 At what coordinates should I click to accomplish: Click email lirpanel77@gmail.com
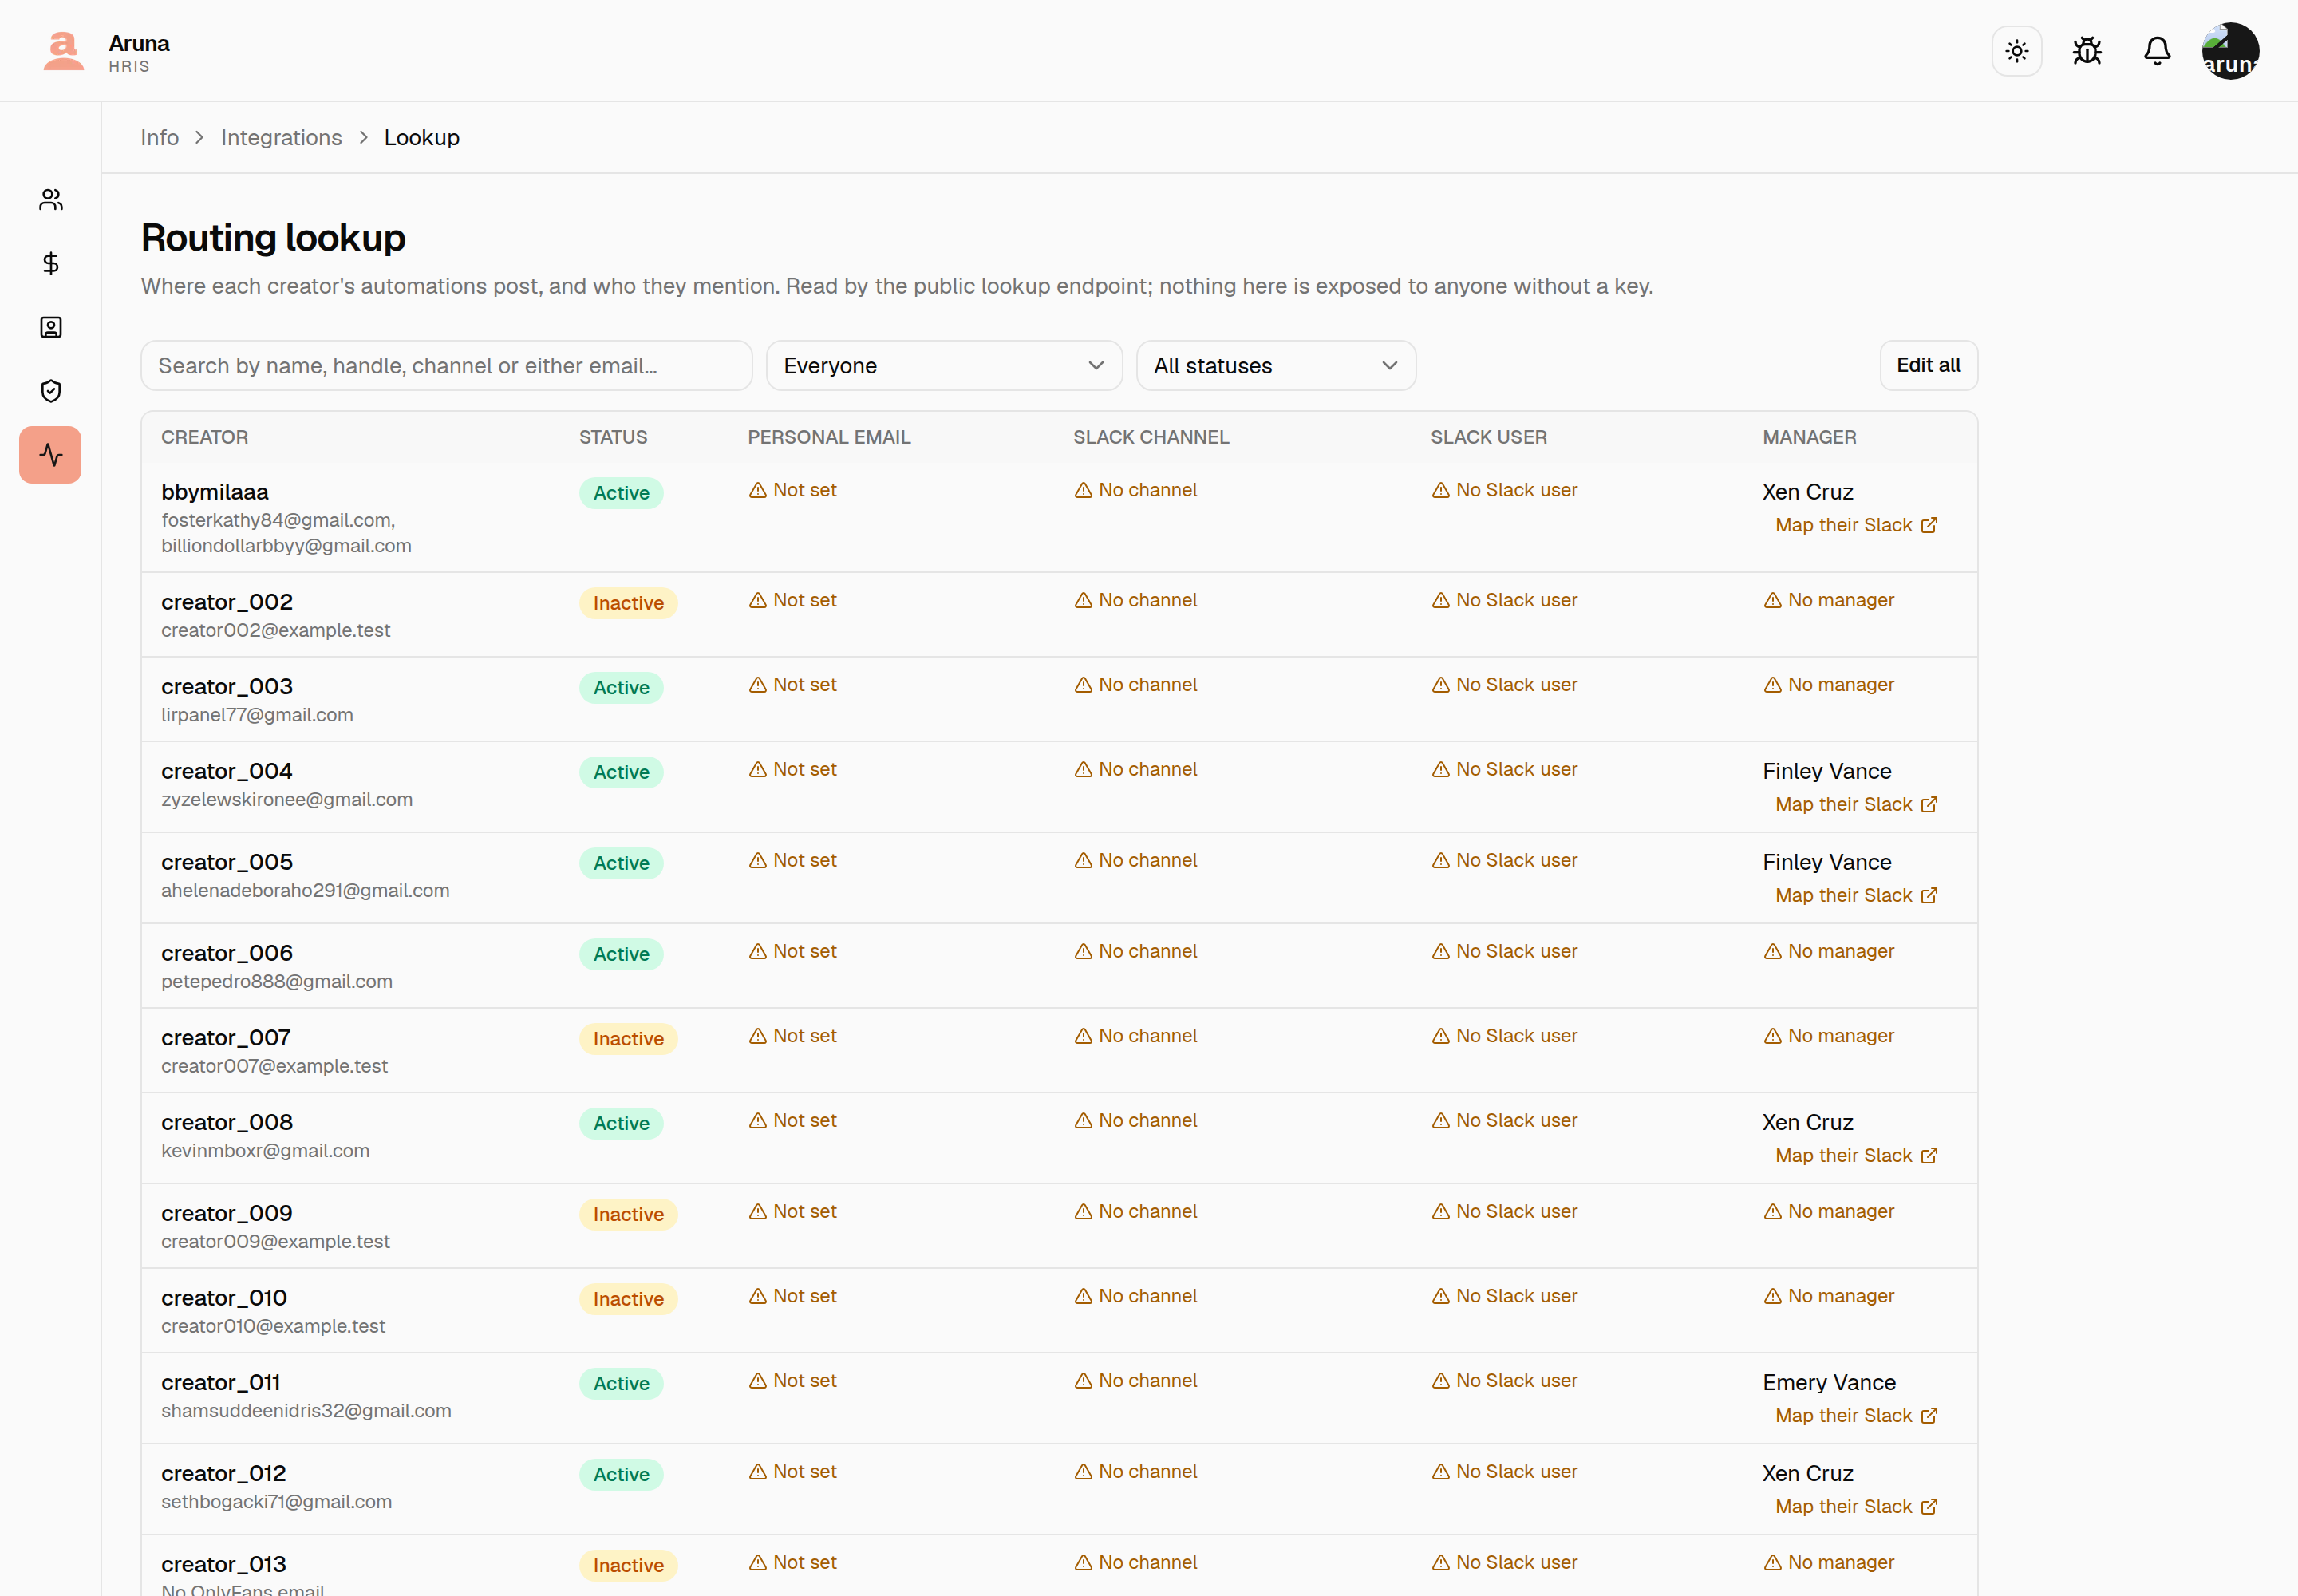pyautogui.click(x=257, y=716)
